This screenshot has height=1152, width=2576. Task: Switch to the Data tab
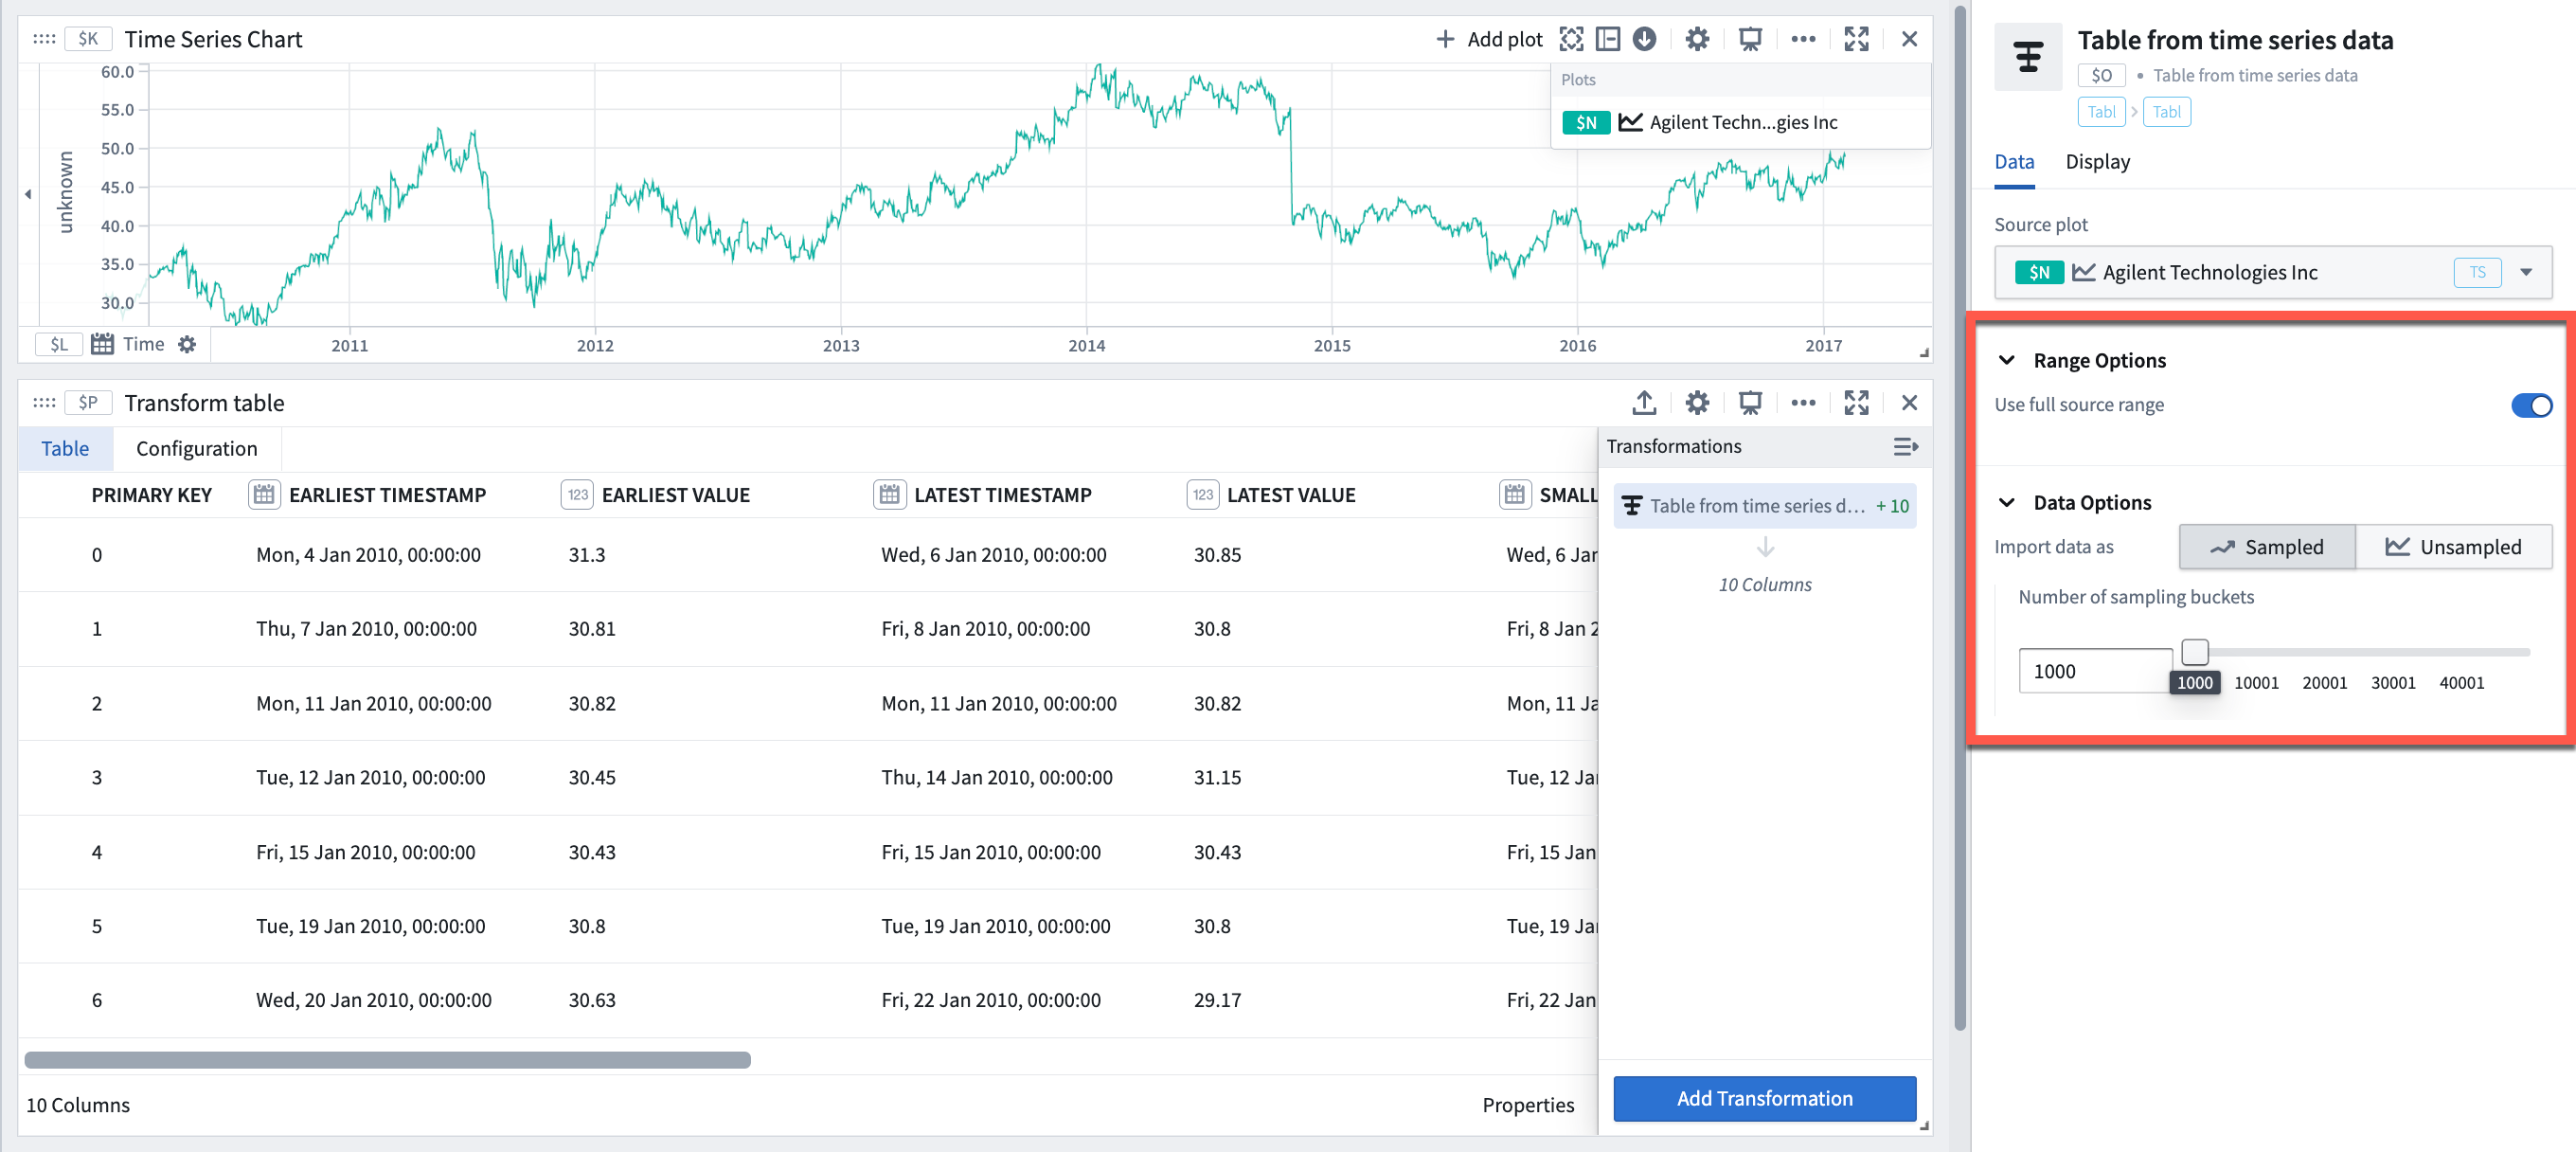[2014, 162]
